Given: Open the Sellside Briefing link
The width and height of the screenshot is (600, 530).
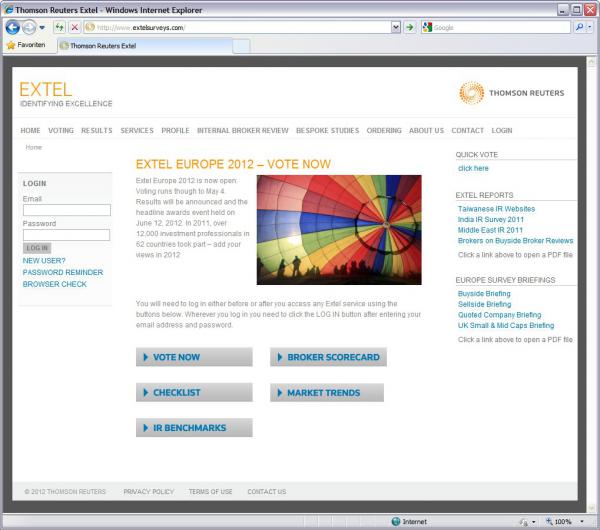Looking at the screenshot, I should [x=484, y=304].
